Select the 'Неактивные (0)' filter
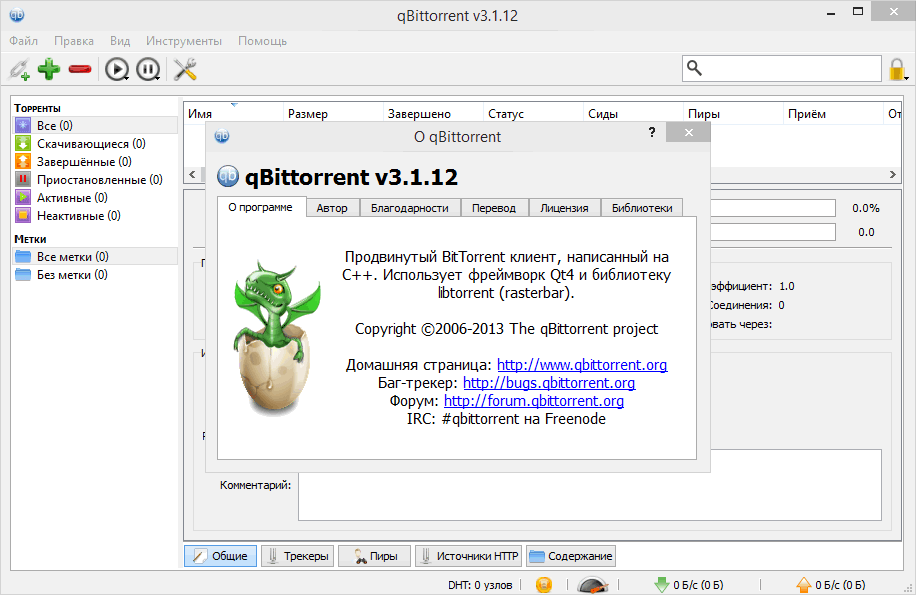This screenshot has width=916, height=595. point(95,216)
